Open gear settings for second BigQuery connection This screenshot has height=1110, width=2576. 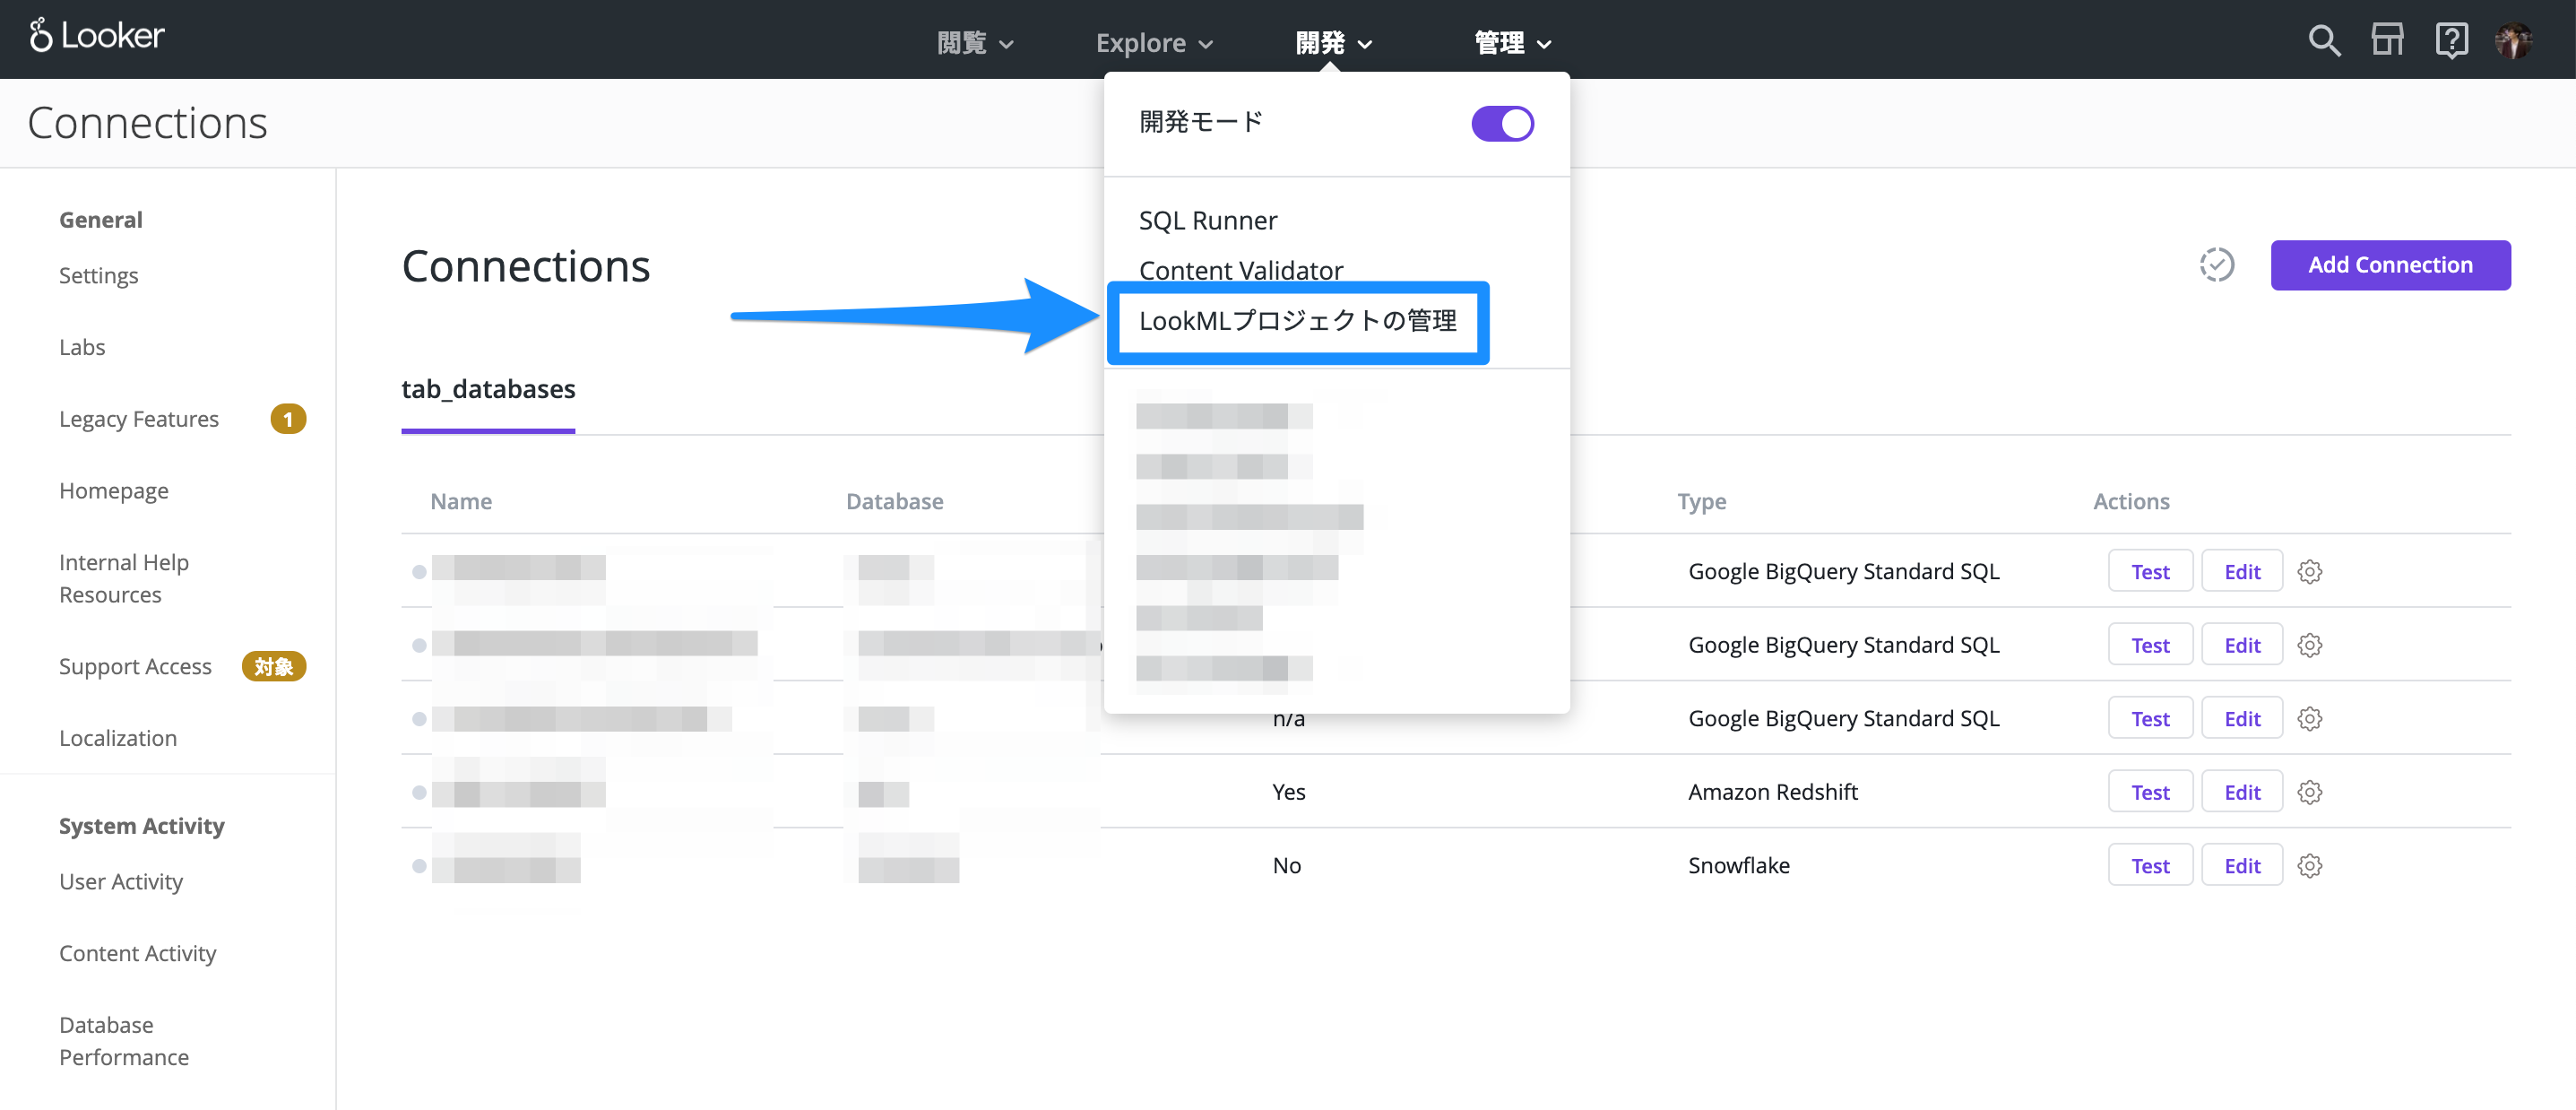click(x=2309, y=645)
